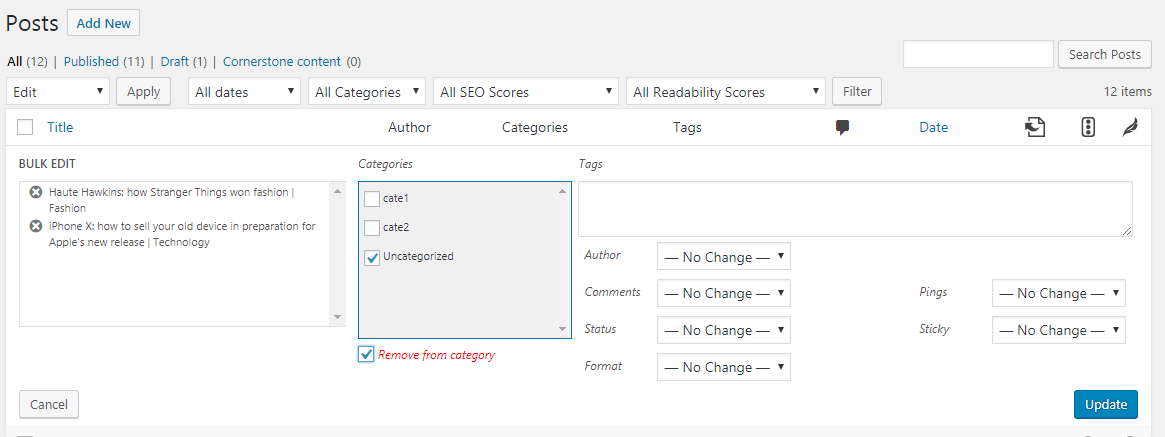Viewport: 1165px width, 437px height.
Task: Click the readability feather column icon
Action: coord(1129,128)
